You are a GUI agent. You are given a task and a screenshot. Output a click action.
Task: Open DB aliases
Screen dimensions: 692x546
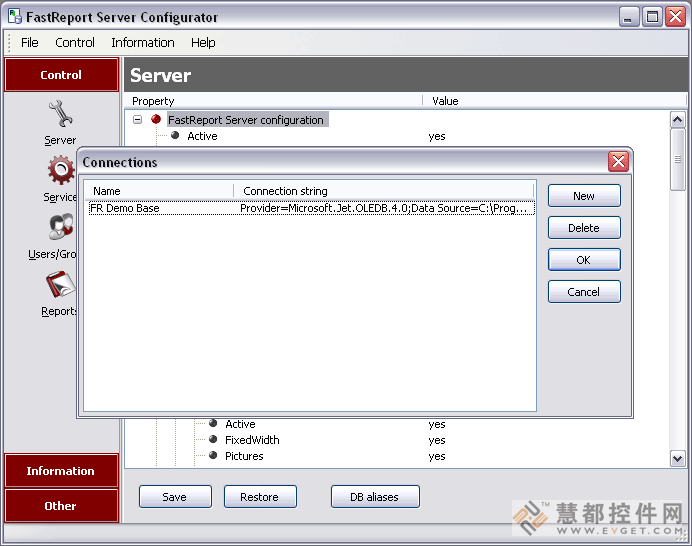(x=375, y=497)
